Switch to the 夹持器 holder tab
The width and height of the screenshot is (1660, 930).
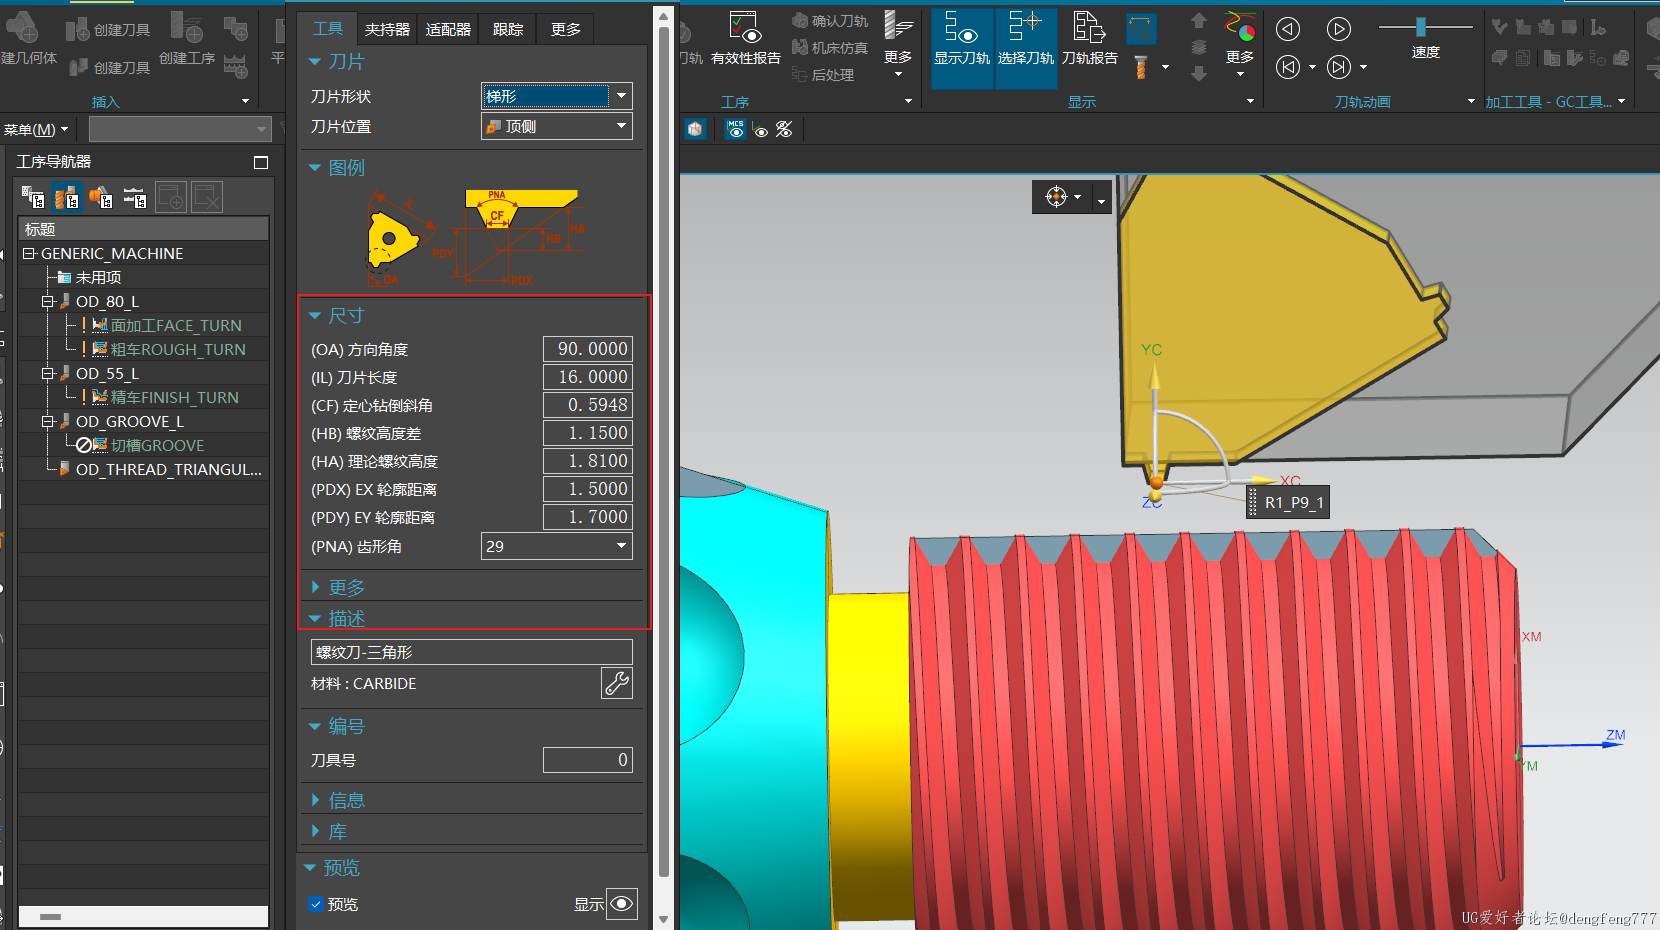pyautogui.click(x=387, y=29)
